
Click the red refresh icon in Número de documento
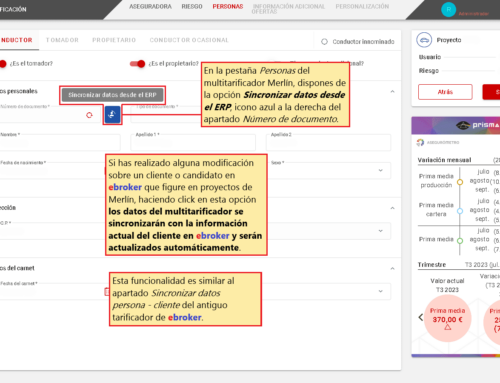[89, 115]
